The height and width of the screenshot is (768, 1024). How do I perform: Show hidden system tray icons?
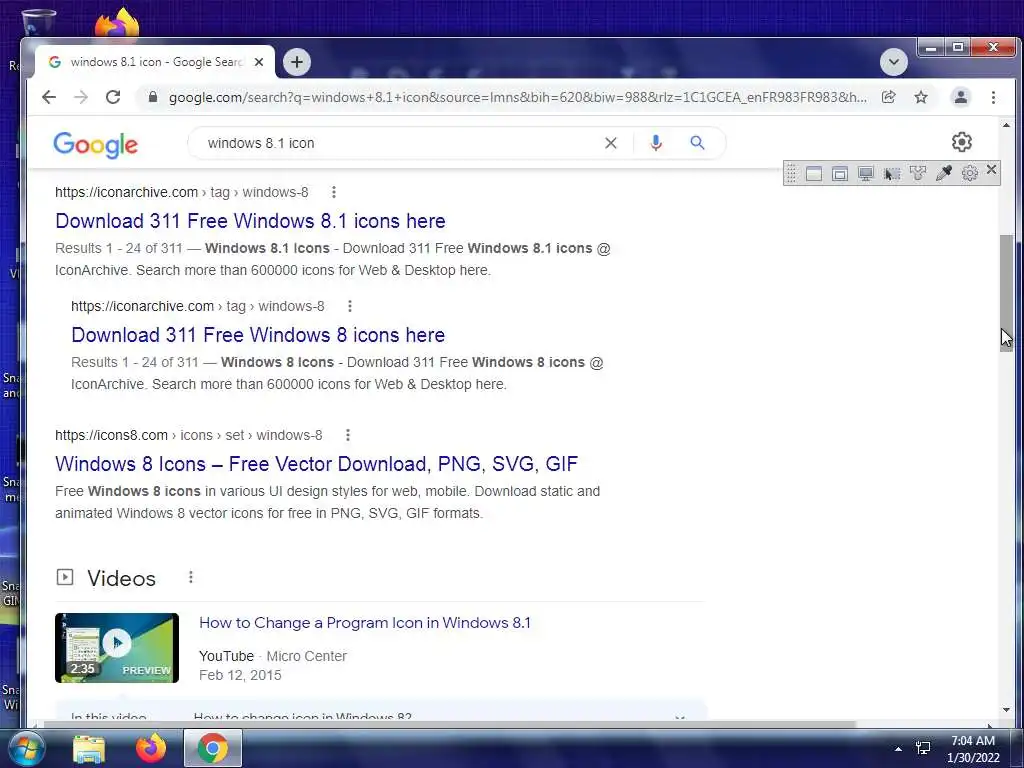click(898, 749)
